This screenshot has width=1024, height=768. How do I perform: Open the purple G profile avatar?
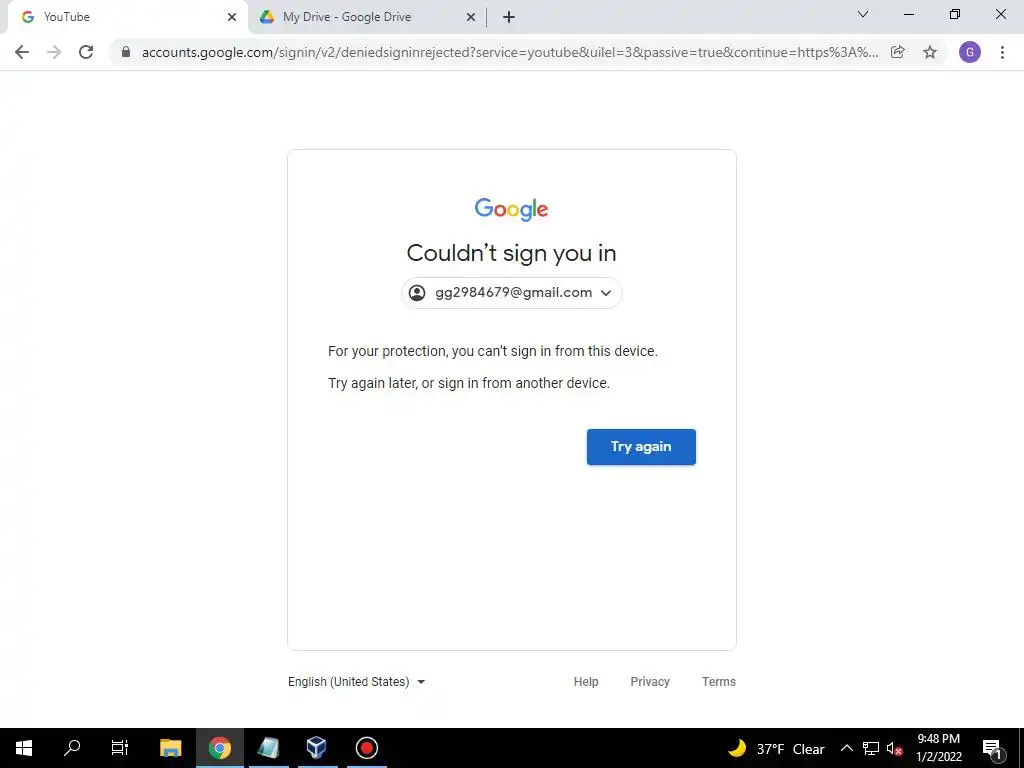coord(970,52)
